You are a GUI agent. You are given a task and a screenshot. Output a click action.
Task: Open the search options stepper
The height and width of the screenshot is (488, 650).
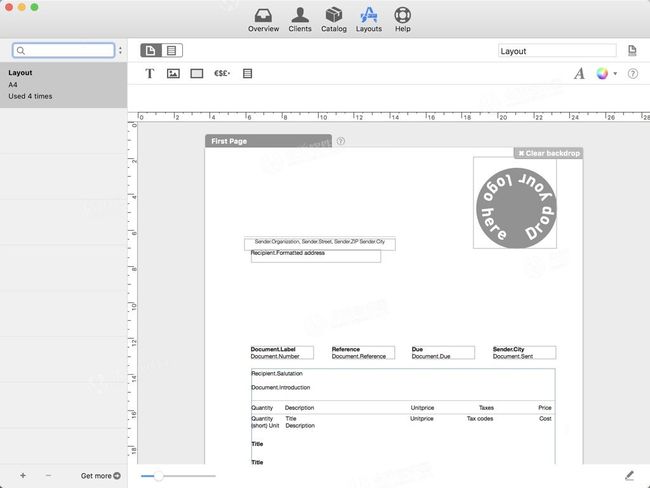120,51
